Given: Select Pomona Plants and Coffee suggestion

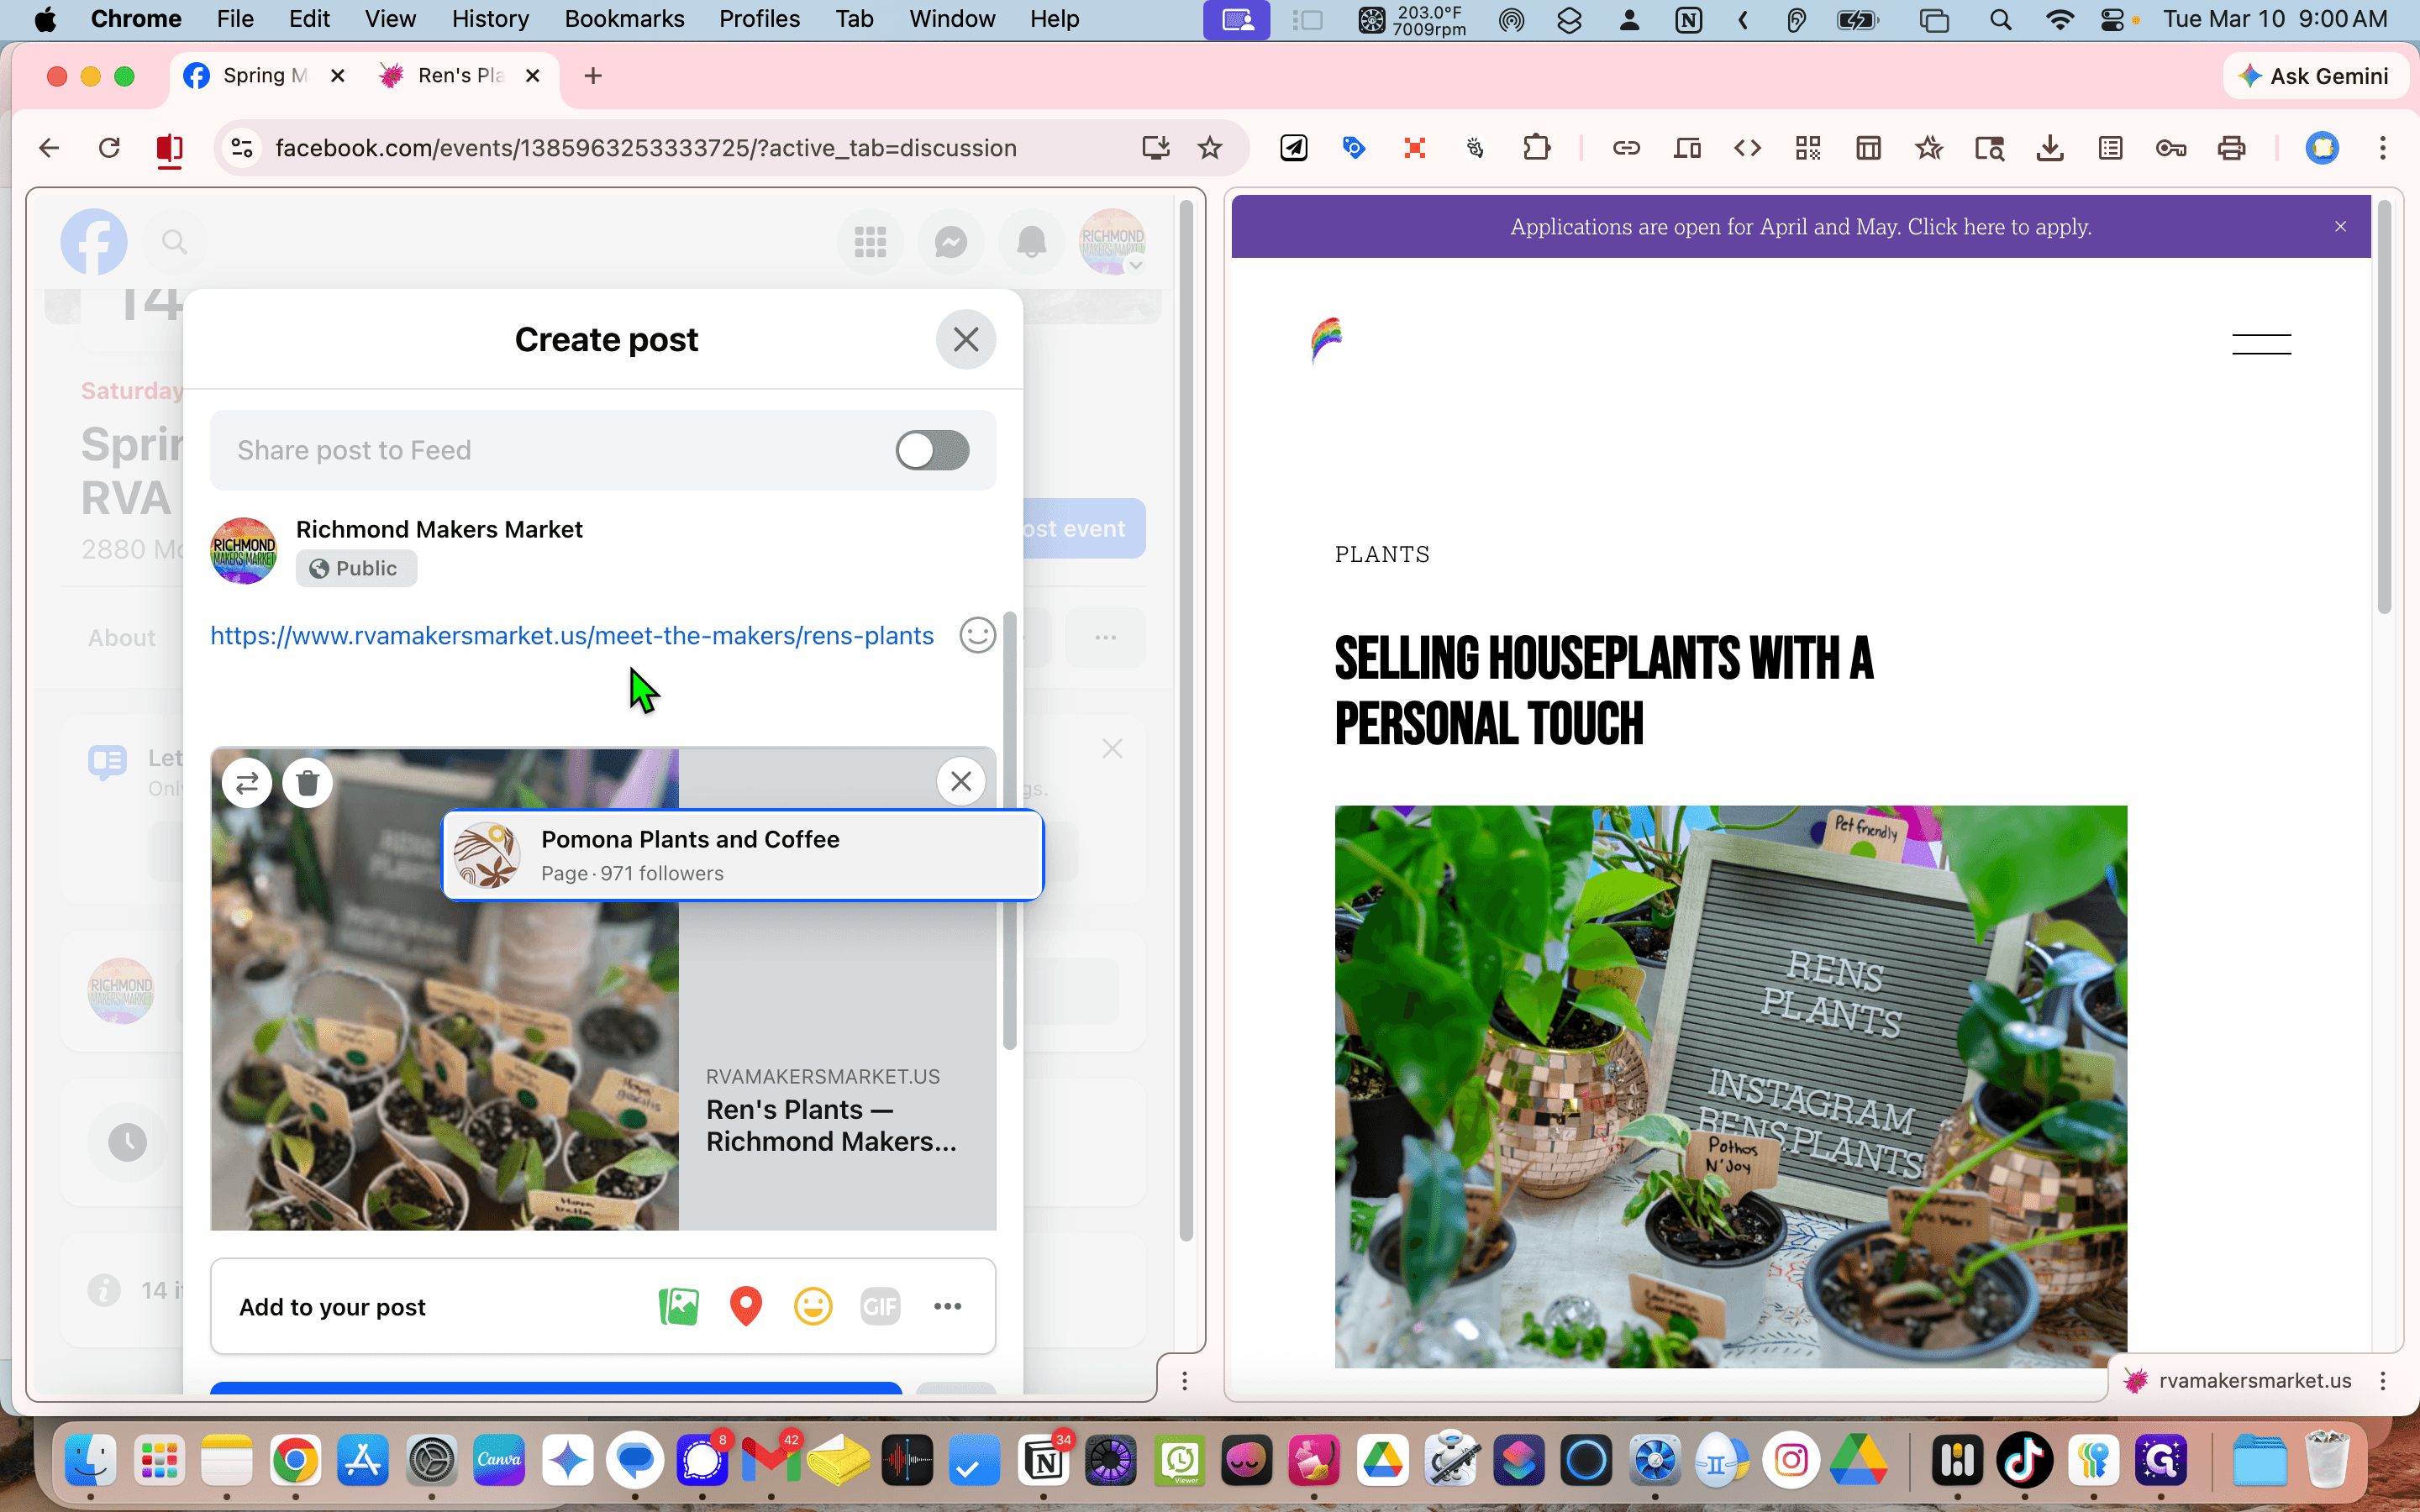Looking at the screenshot, I should (x=743, y=855).
